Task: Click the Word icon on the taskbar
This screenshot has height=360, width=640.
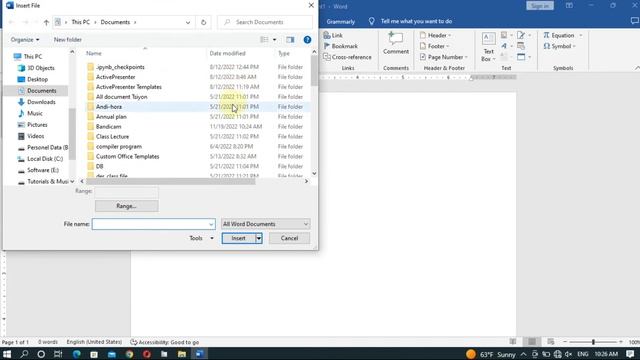Action: [x=200, y=354]
